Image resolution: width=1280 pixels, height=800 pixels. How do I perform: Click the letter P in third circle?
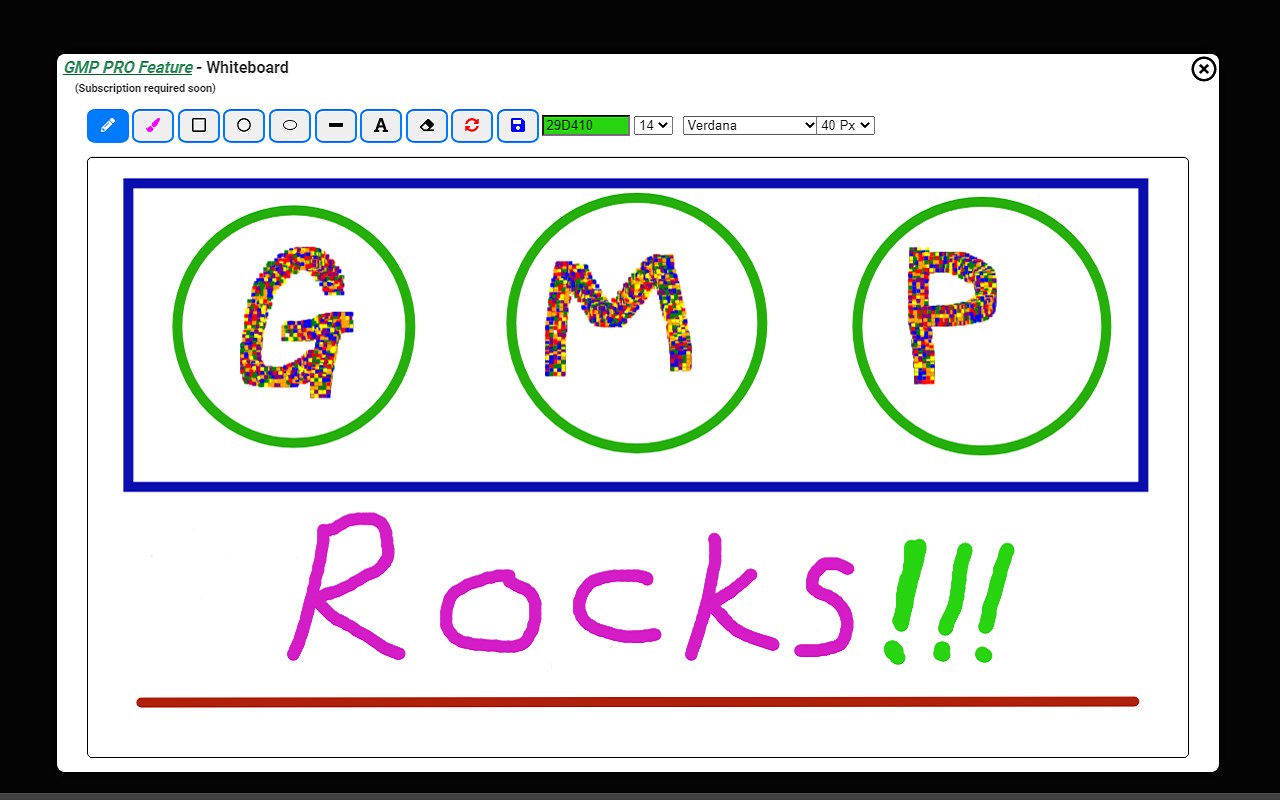click(x=951, y=315)
